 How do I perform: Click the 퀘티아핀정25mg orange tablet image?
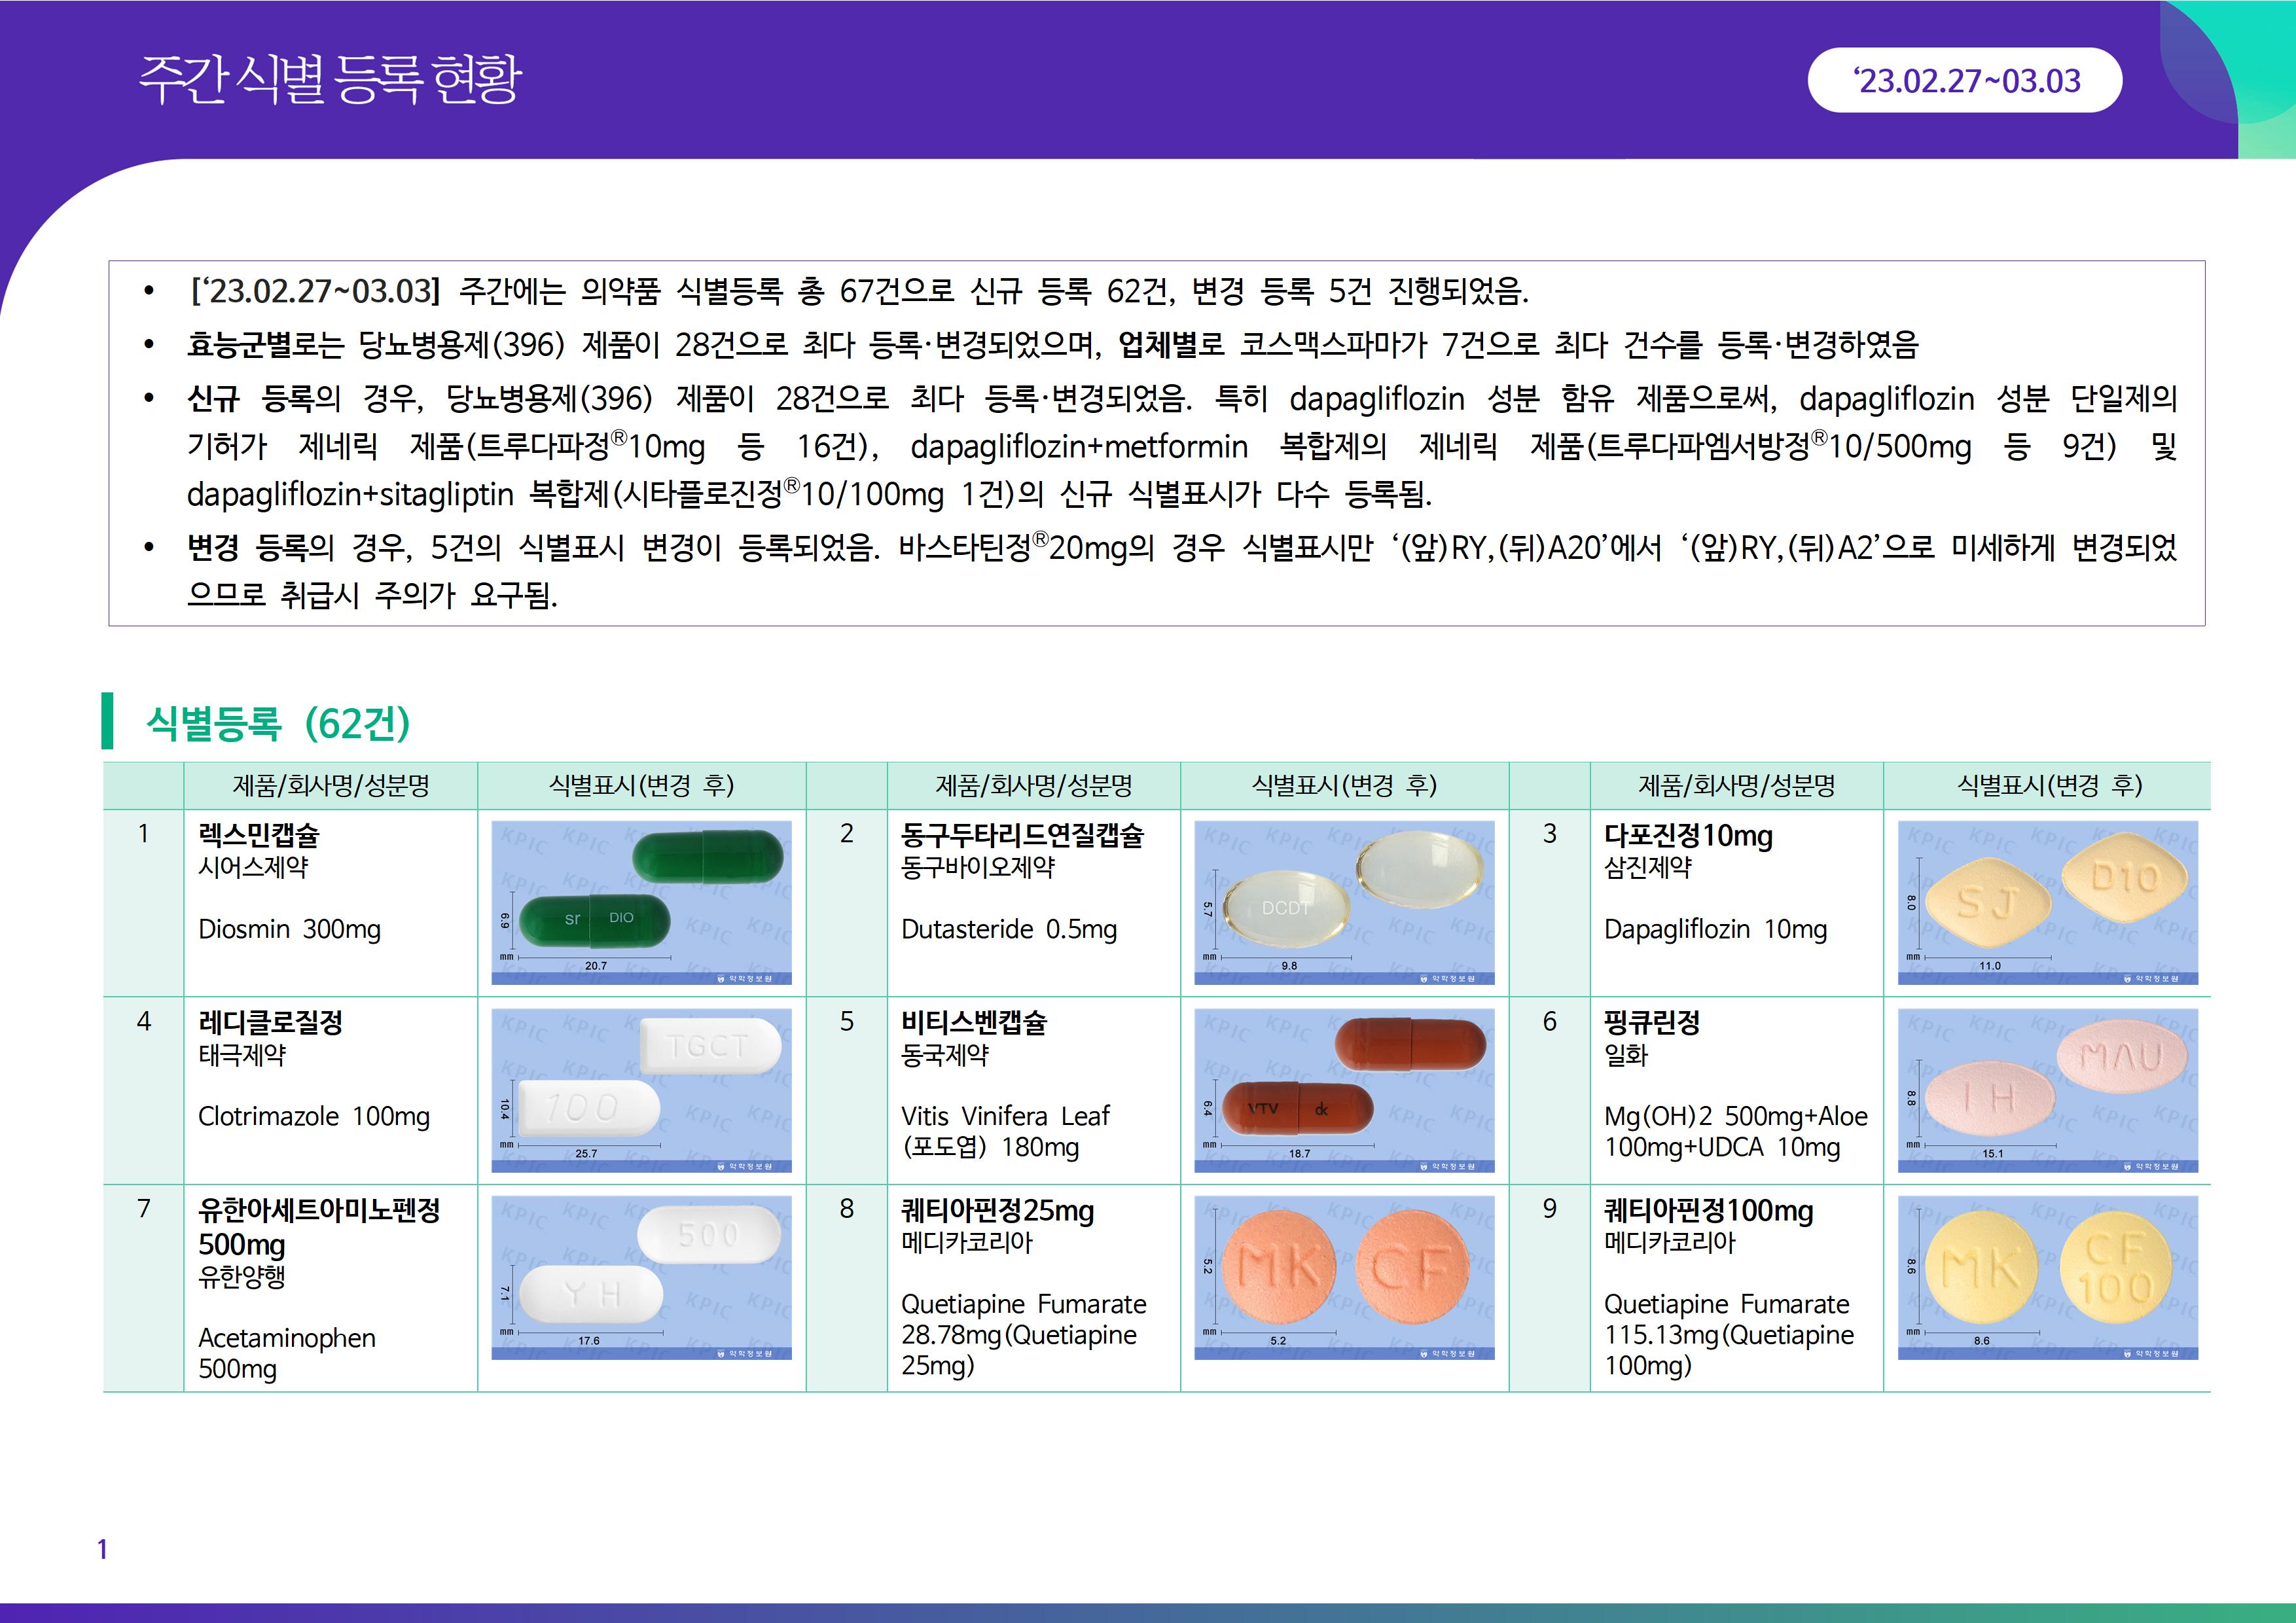tap(1344, 1277)
